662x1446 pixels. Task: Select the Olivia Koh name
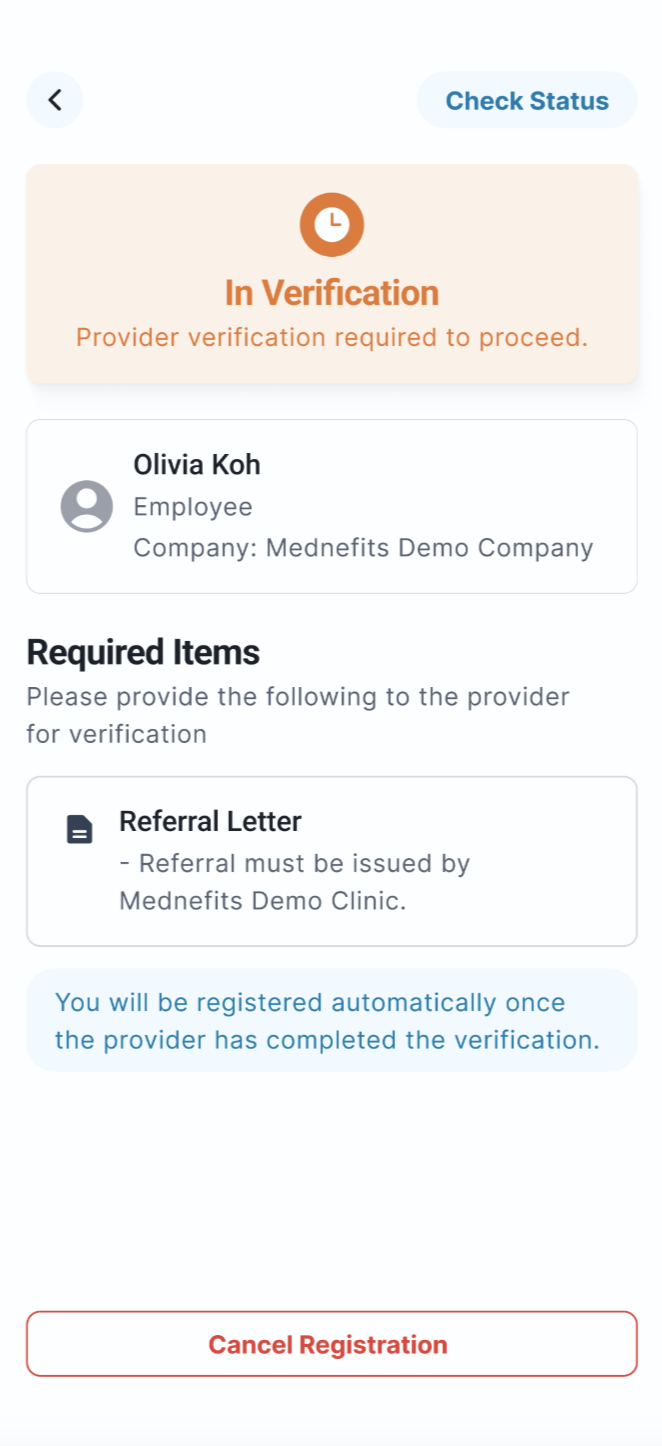tap(197, 465)
